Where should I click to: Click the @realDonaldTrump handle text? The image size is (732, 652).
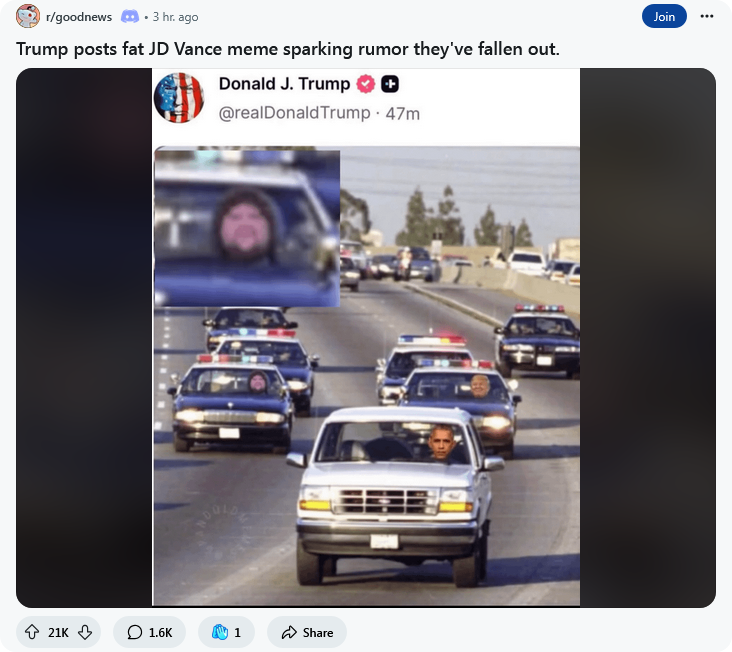294,113
